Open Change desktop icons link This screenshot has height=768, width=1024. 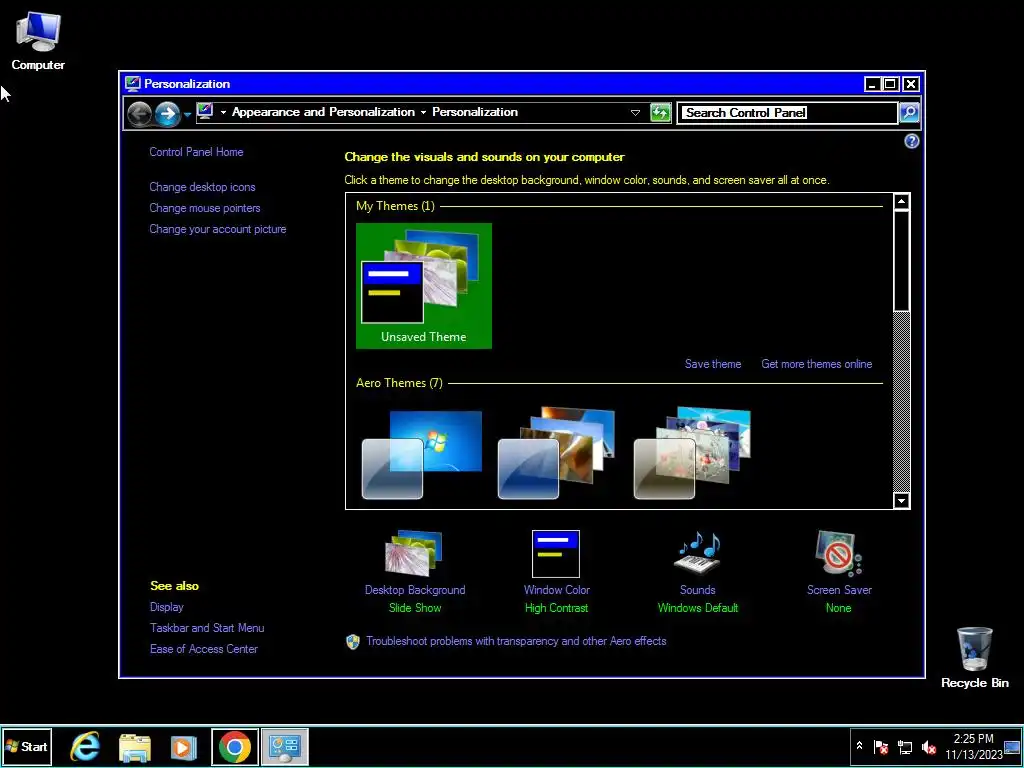click(202, 187)
